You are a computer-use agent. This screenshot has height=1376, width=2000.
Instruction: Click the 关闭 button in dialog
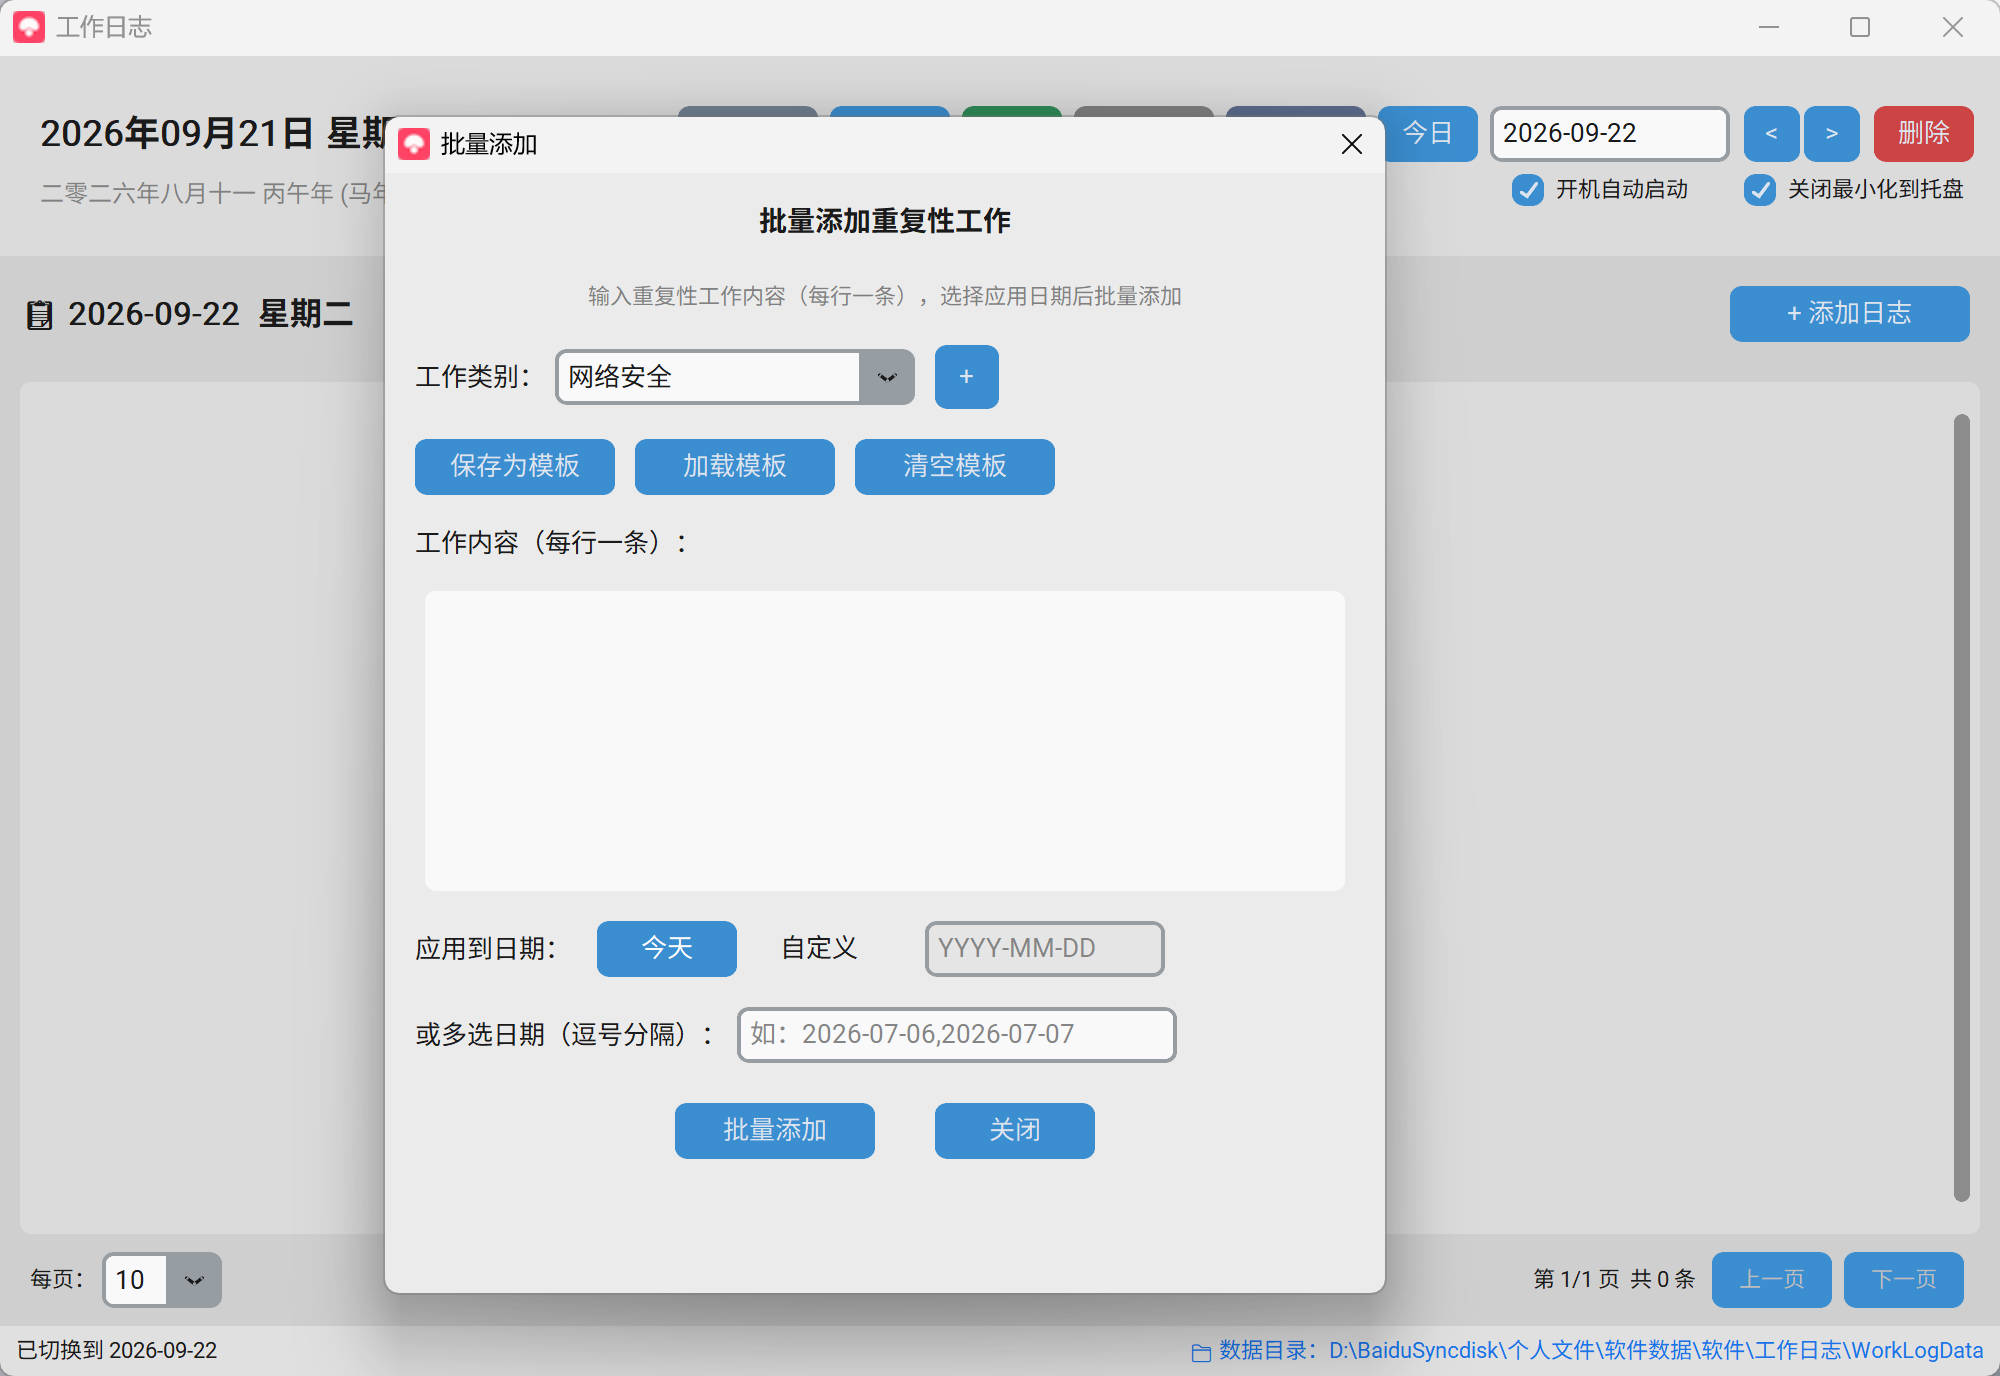[1015, 1130]
